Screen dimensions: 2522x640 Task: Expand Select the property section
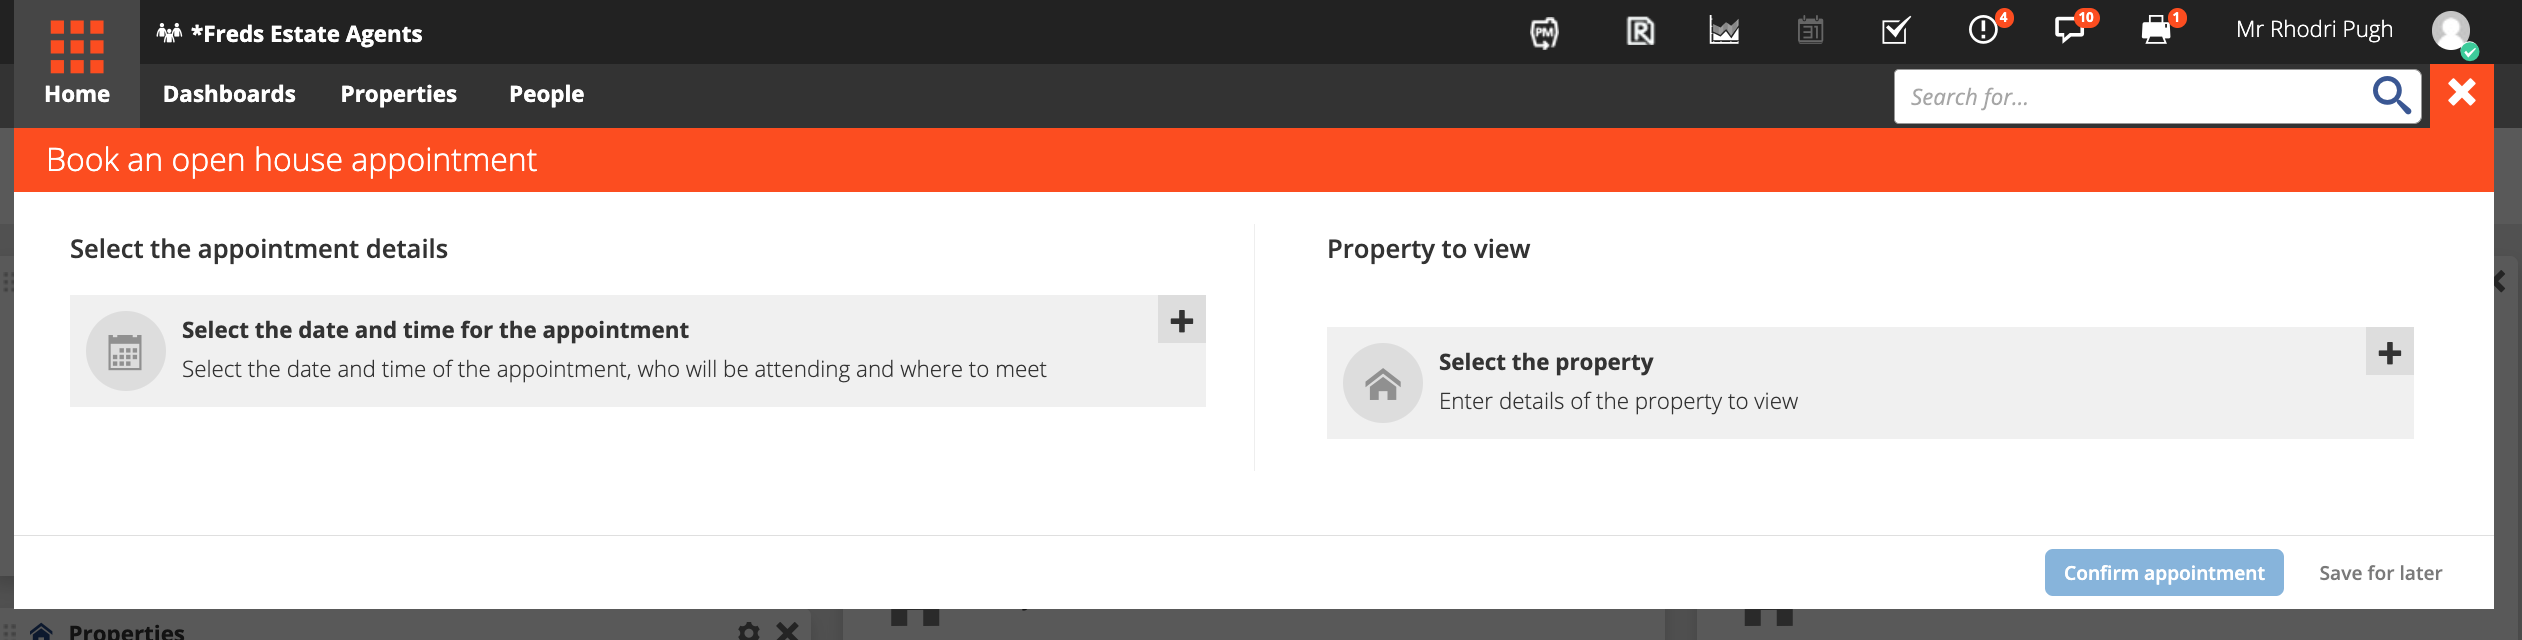click(x=2389, y=352)
